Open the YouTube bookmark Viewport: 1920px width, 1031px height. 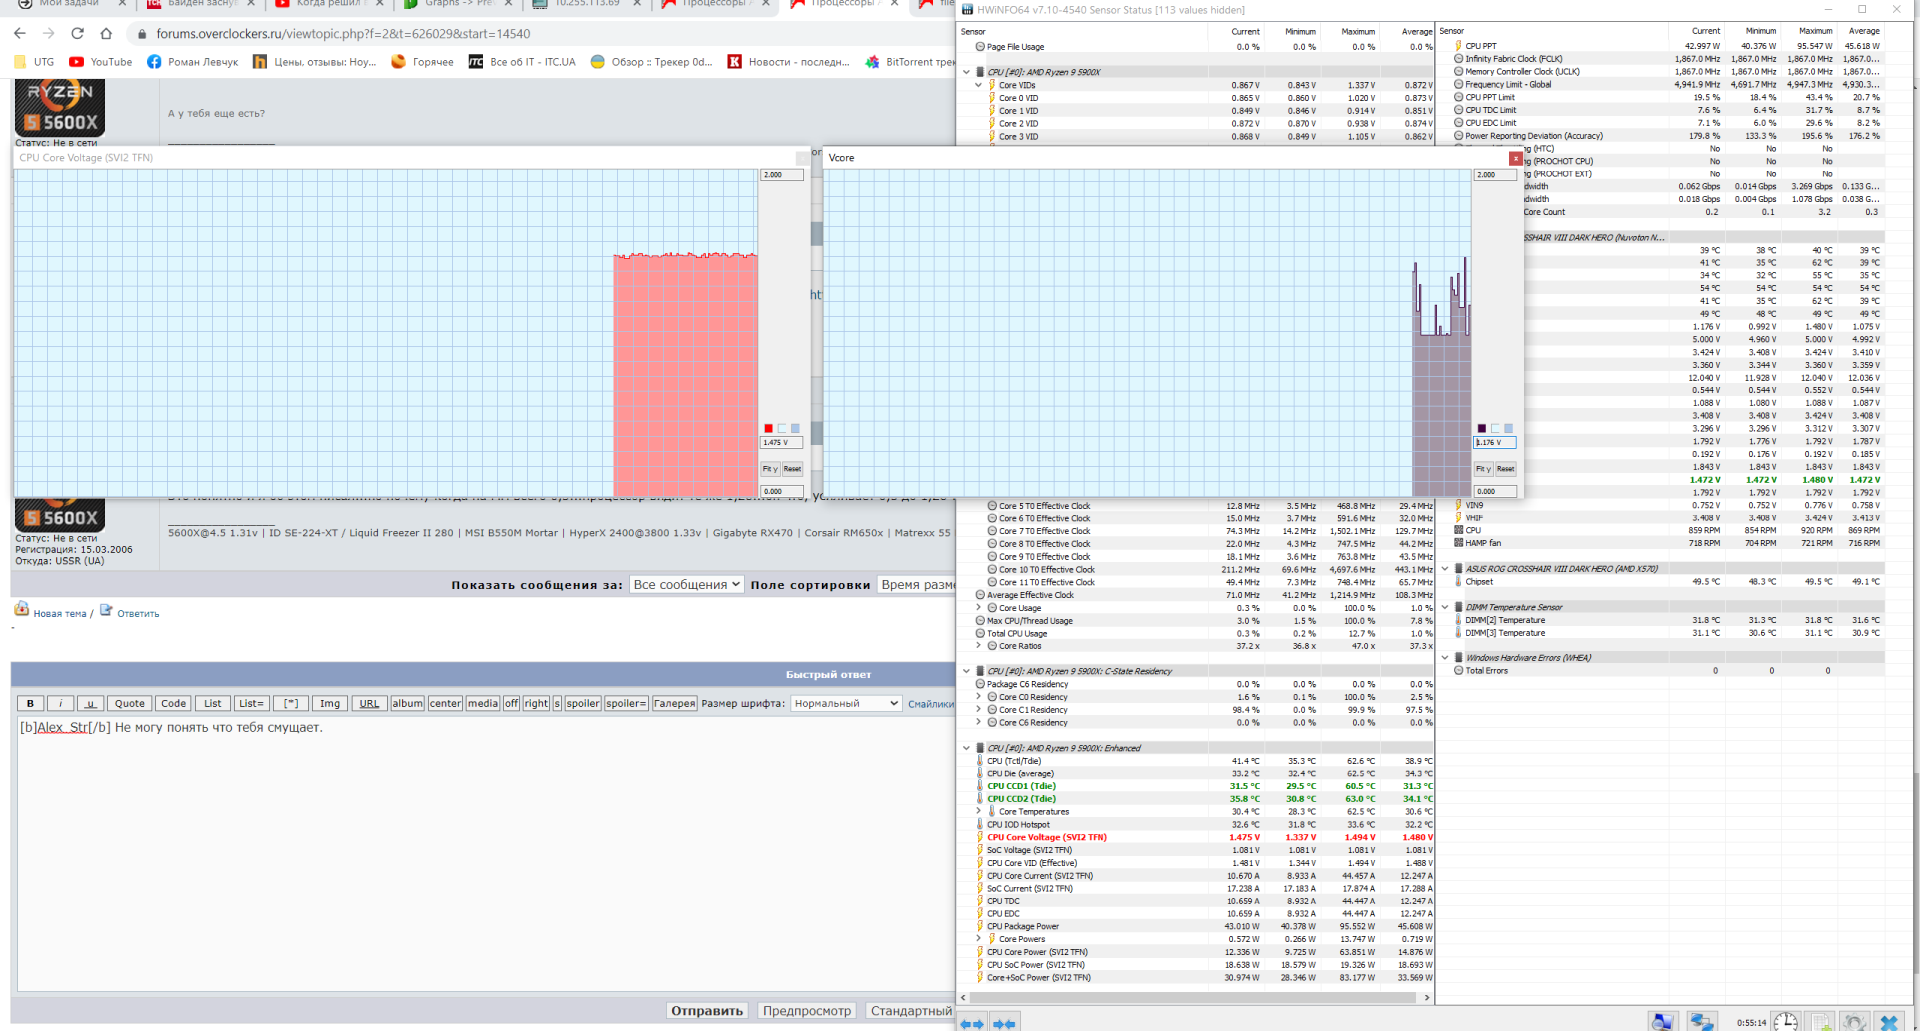point(100,62)
